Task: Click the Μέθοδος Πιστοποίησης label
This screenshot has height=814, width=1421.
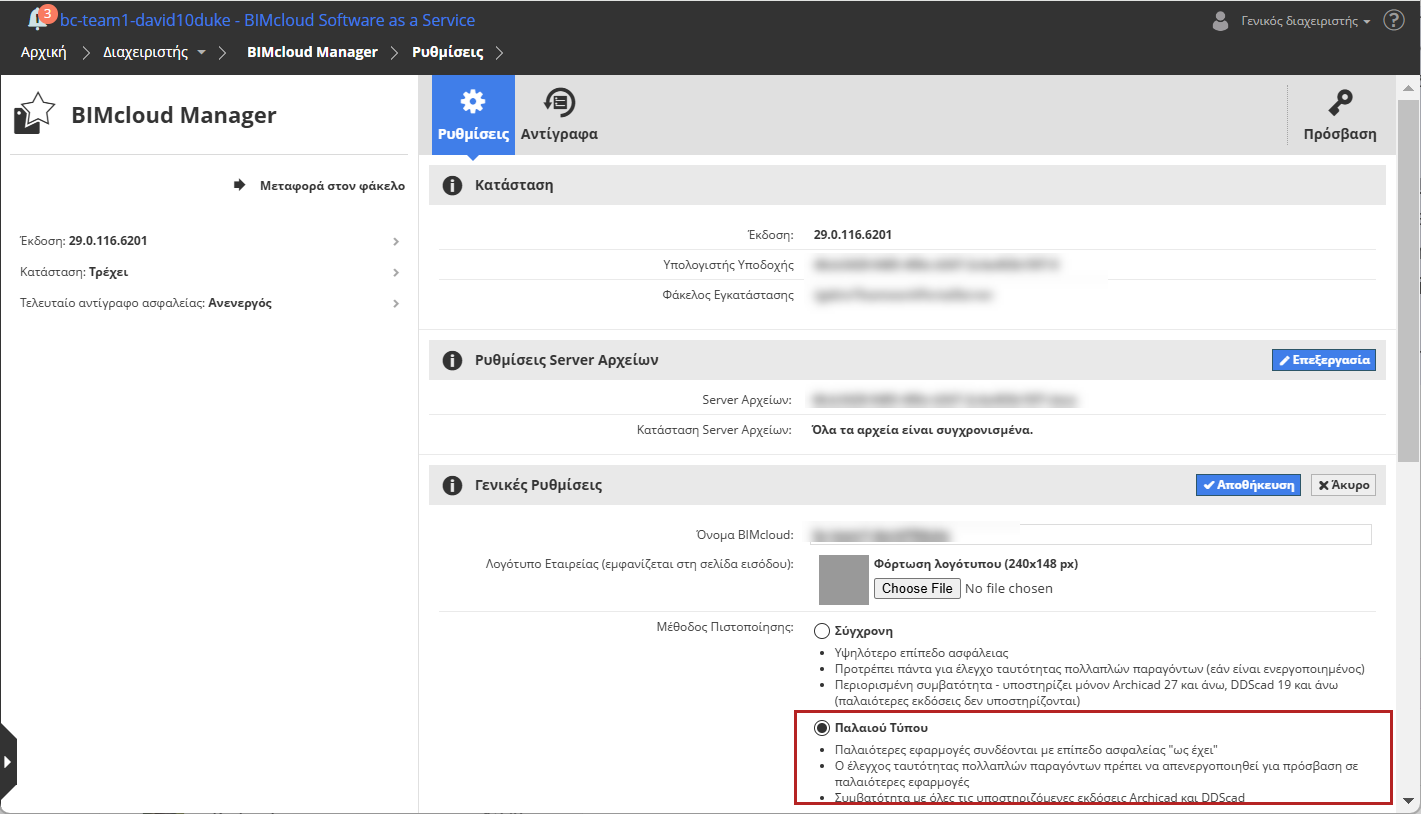Action: 725,628
